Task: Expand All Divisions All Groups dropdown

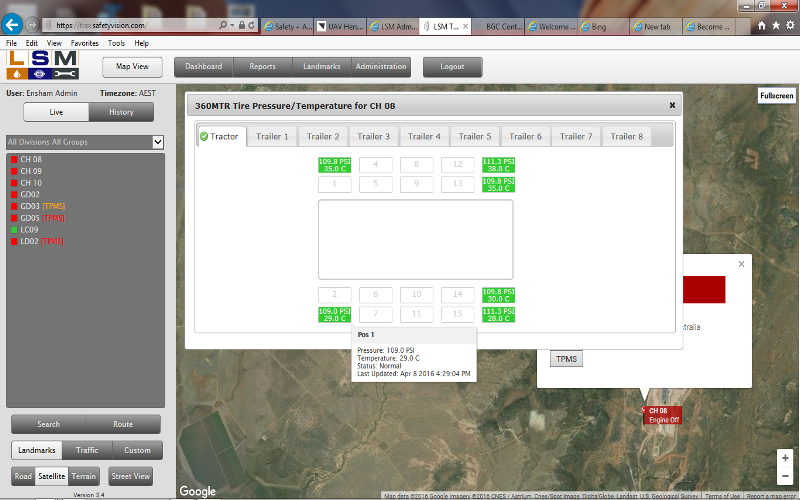Action: [157, 143]
